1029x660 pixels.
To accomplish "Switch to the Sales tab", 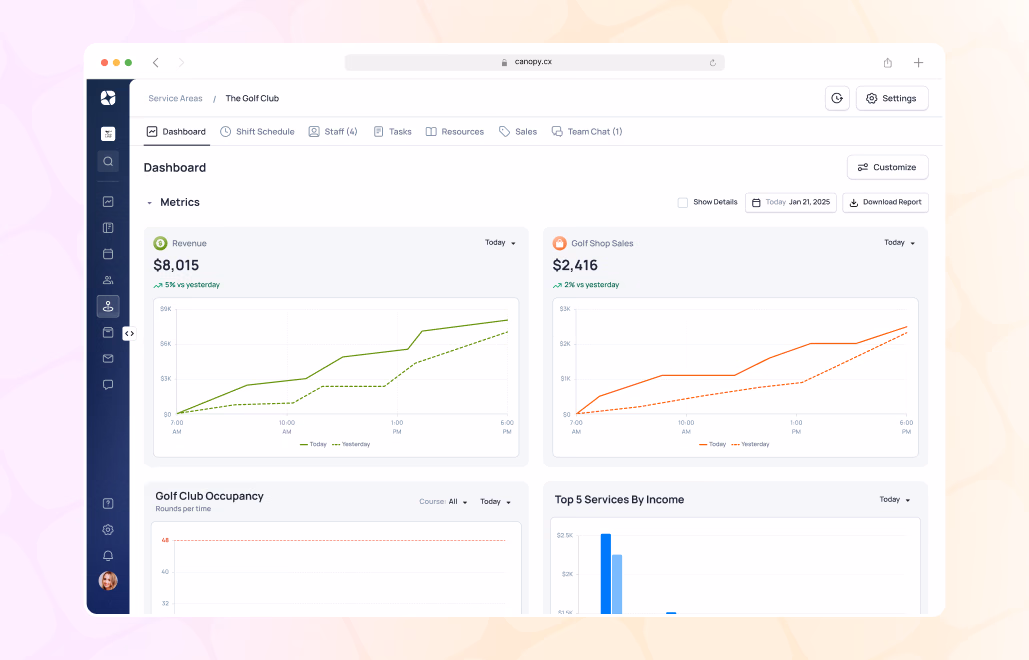I will point(518,132).
